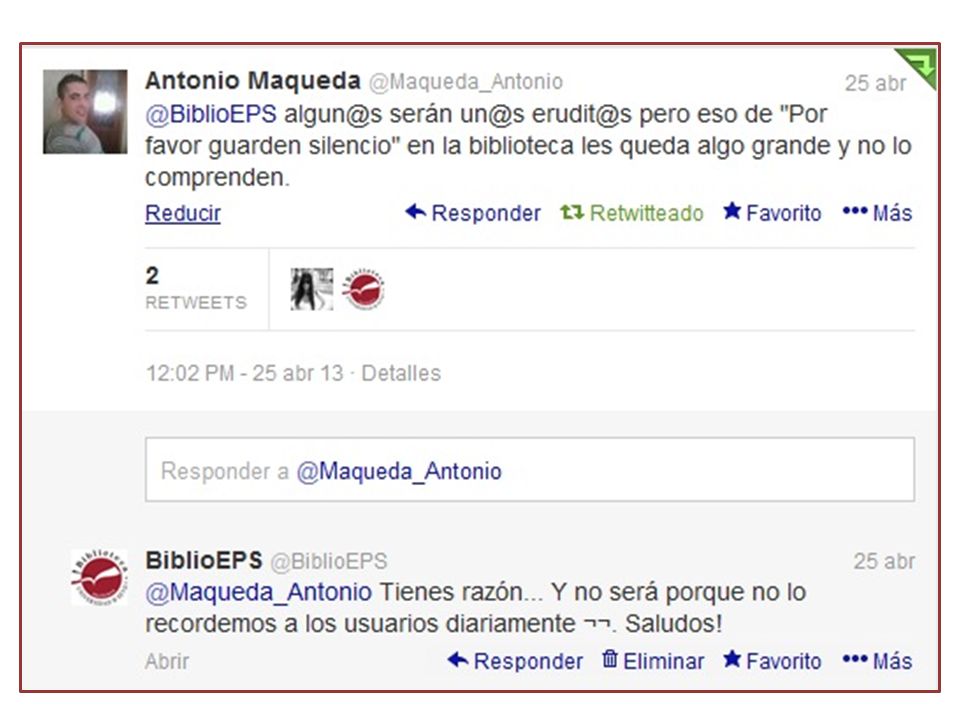This screenshot has height=720, width=960.
Task: Click the green corner retweeted ribbon icon
Action: pos(917,67)
